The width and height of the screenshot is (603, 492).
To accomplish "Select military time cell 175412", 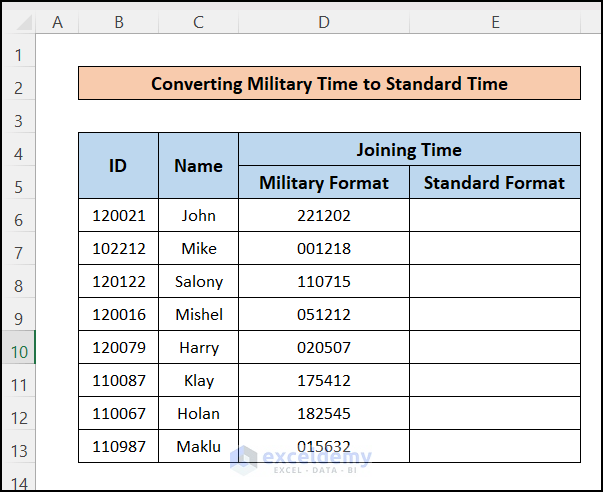I will tap(323, 380).
